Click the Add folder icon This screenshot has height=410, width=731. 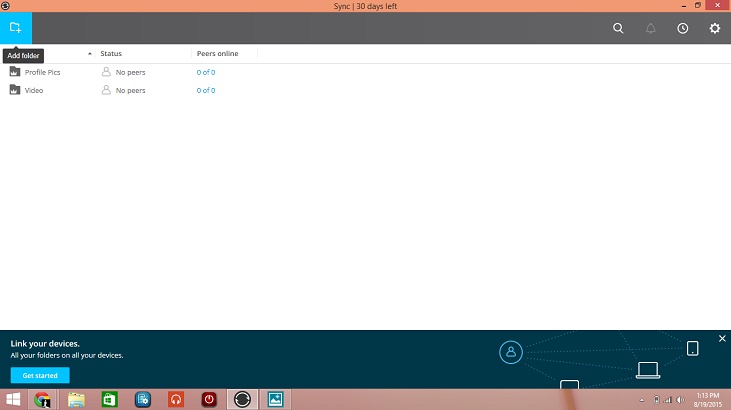click(15, 28)
